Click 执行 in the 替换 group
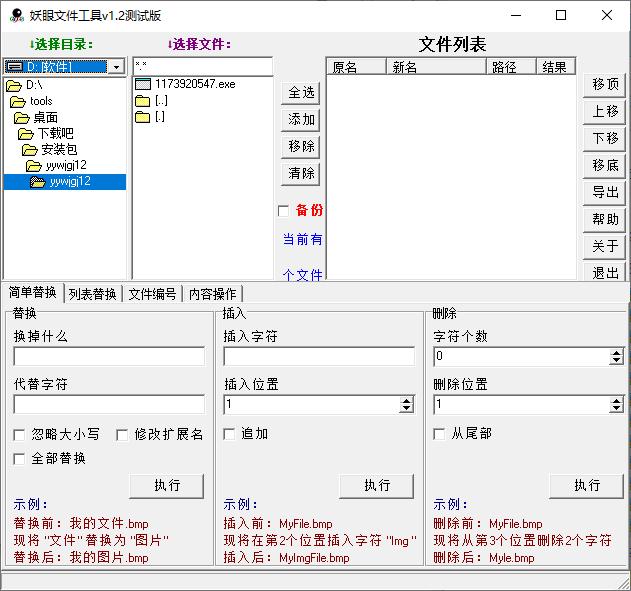The image size is (631, 591). [x=167, y=486]
